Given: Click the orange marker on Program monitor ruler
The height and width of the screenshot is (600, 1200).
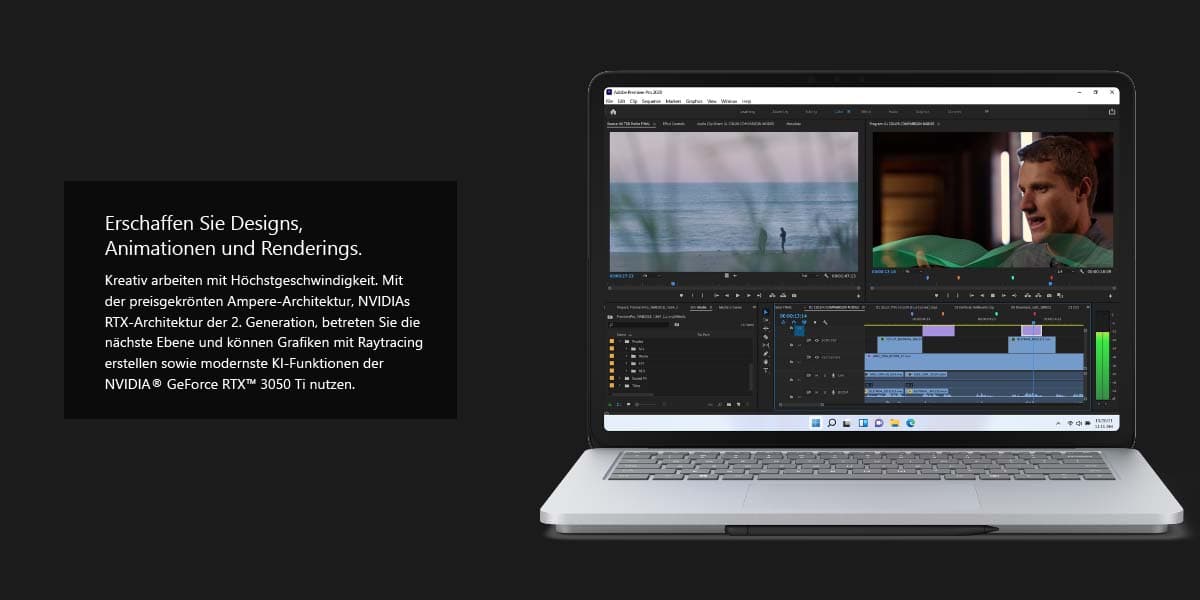Looking at the screenshot, I should click(958, 278).
